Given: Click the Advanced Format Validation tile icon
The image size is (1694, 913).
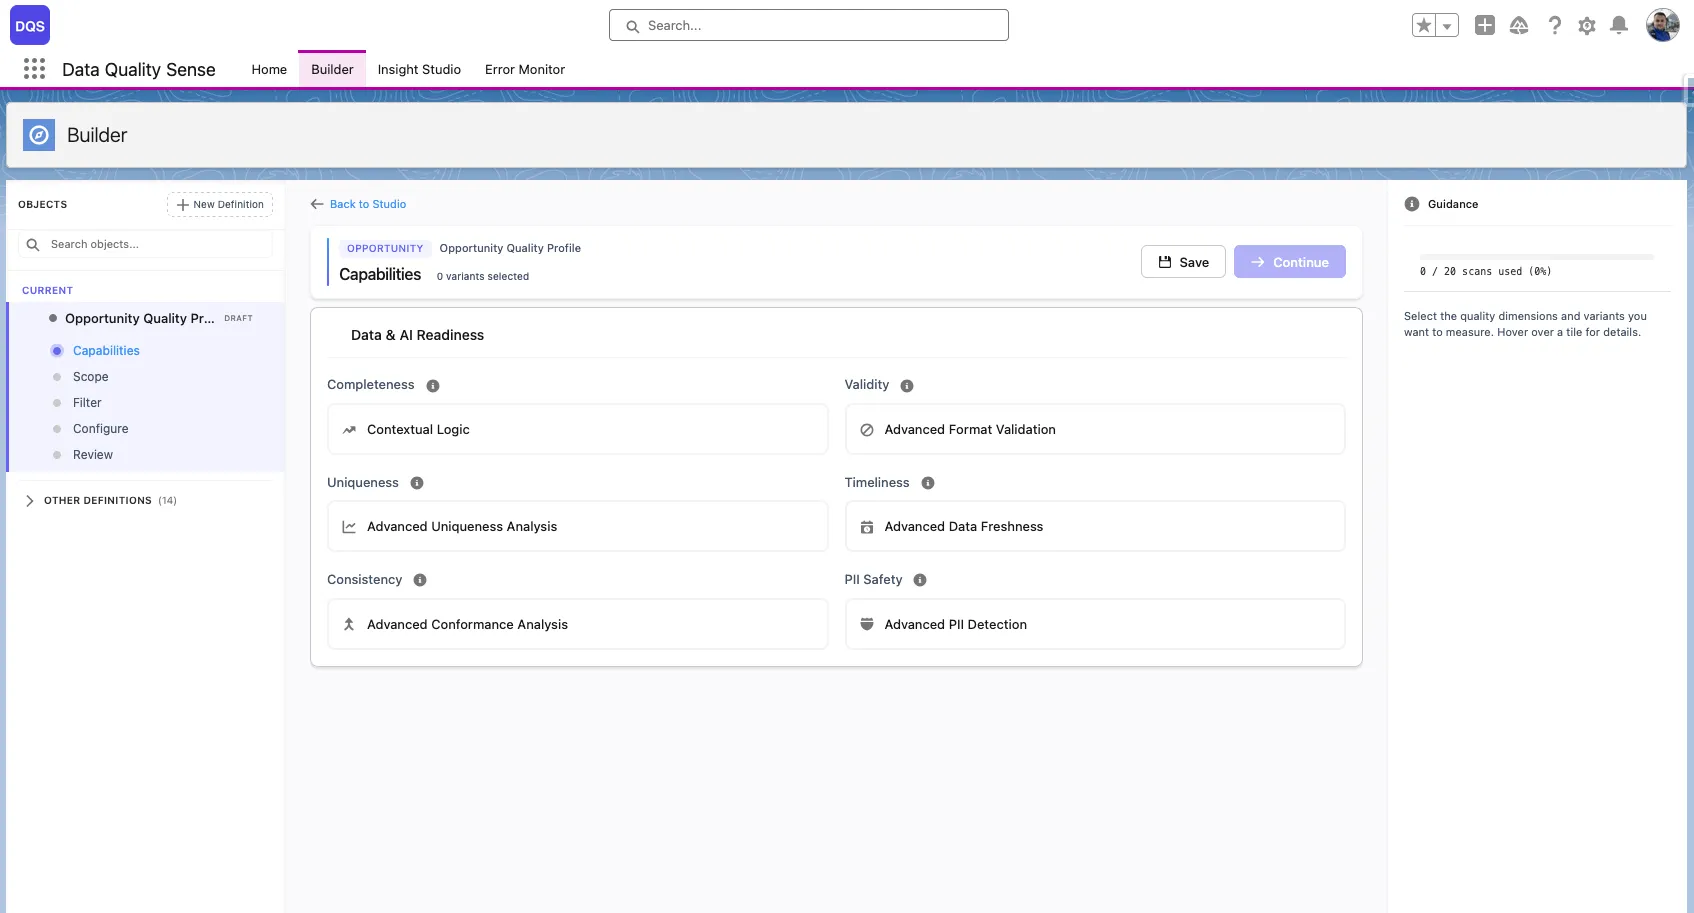Looking at the screenshot, I should [865, 429].
